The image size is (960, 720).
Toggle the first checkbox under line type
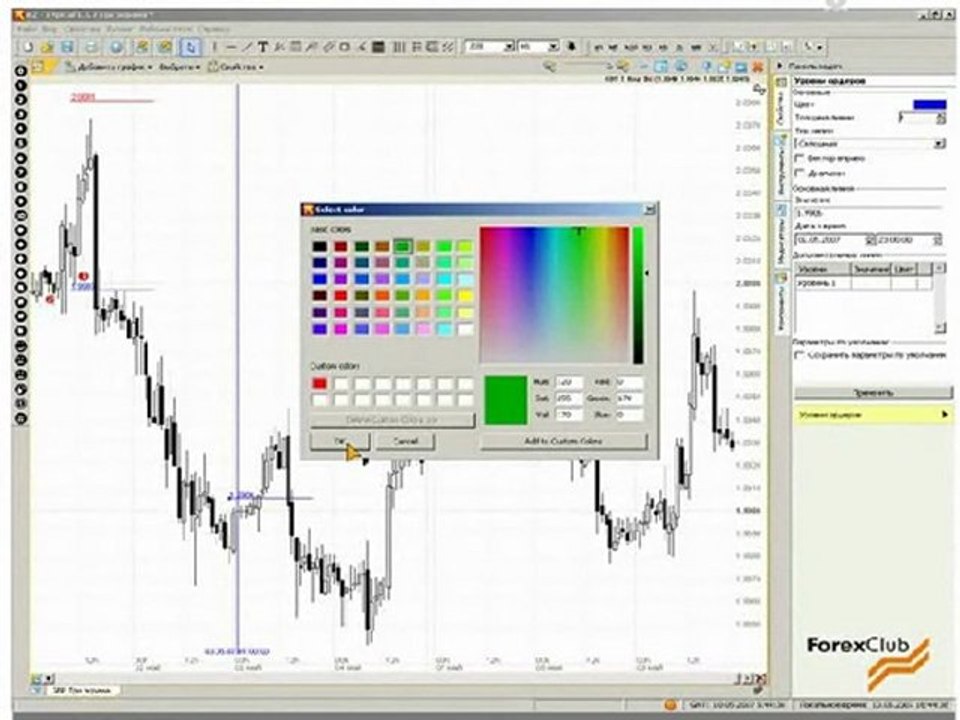799,159
